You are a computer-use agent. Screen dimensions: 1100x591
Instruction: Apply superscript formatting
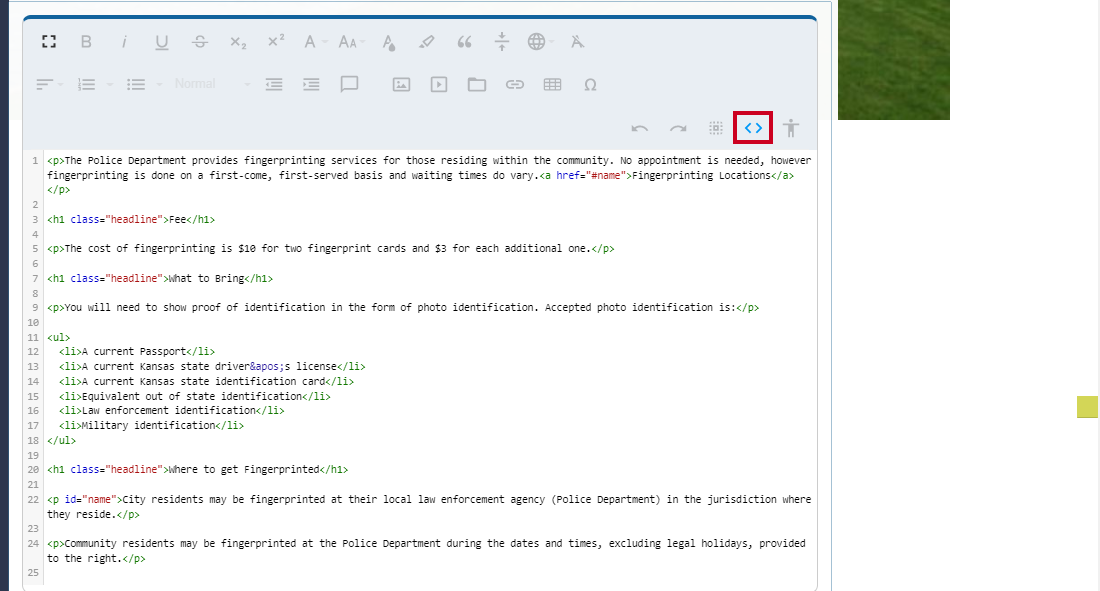(x=276, y=41)
